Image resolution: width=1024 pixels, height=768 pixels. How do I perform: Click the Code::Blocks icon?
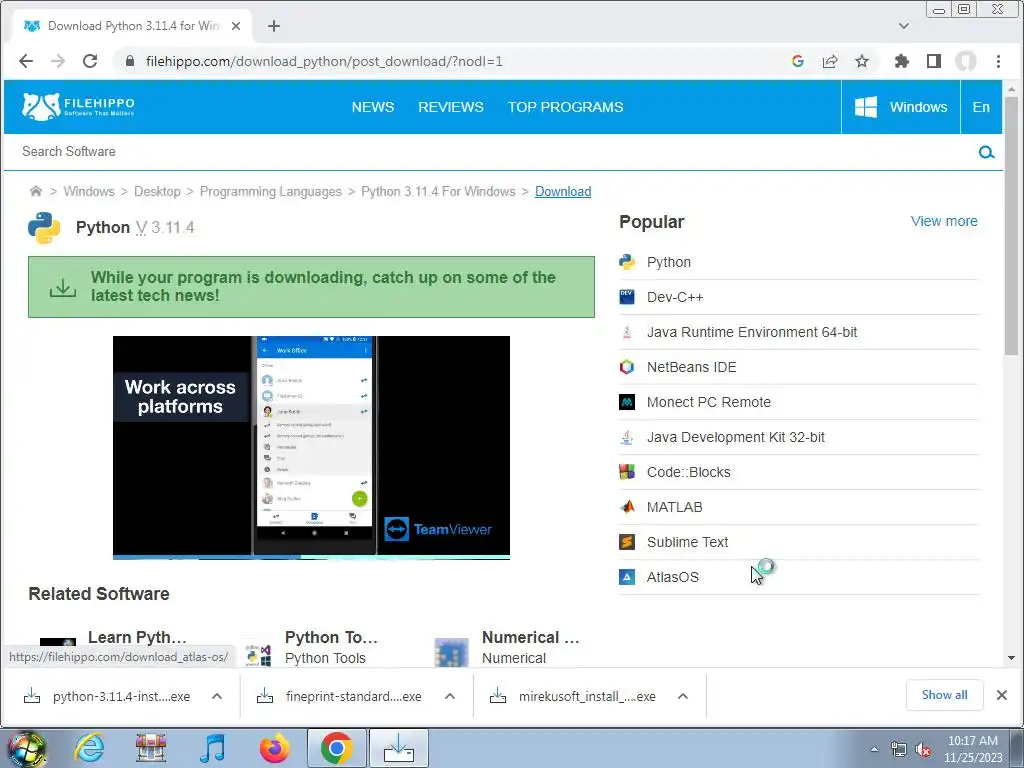[627, 472]
